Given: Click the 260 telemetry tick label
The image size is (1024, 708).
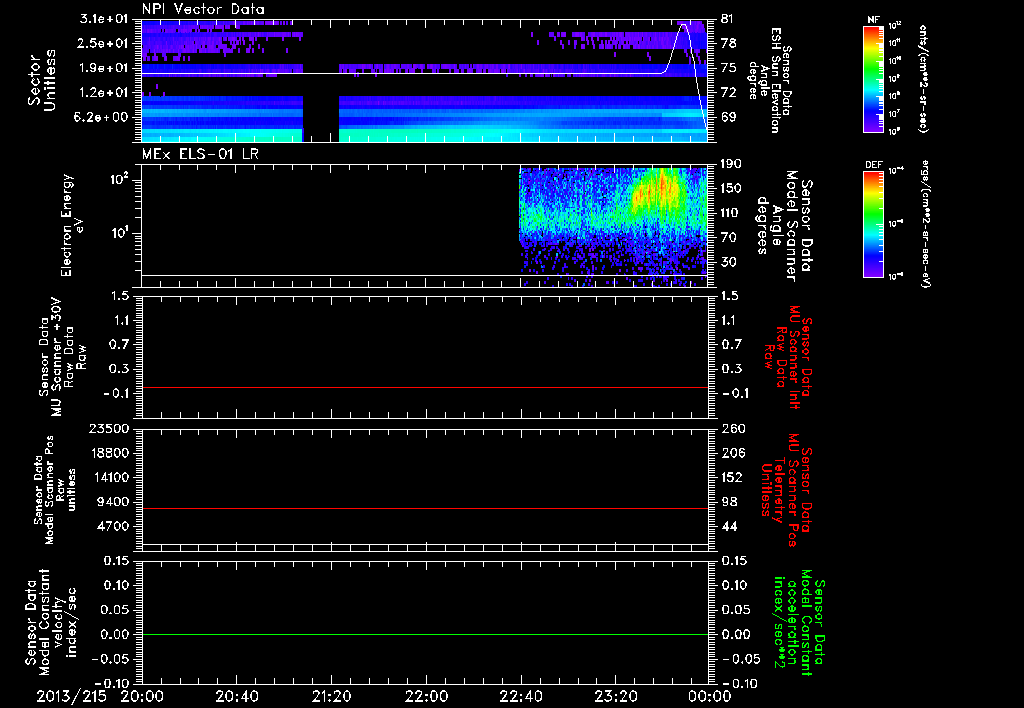Looking at the screenshot, I should click(x=733, y=429).
